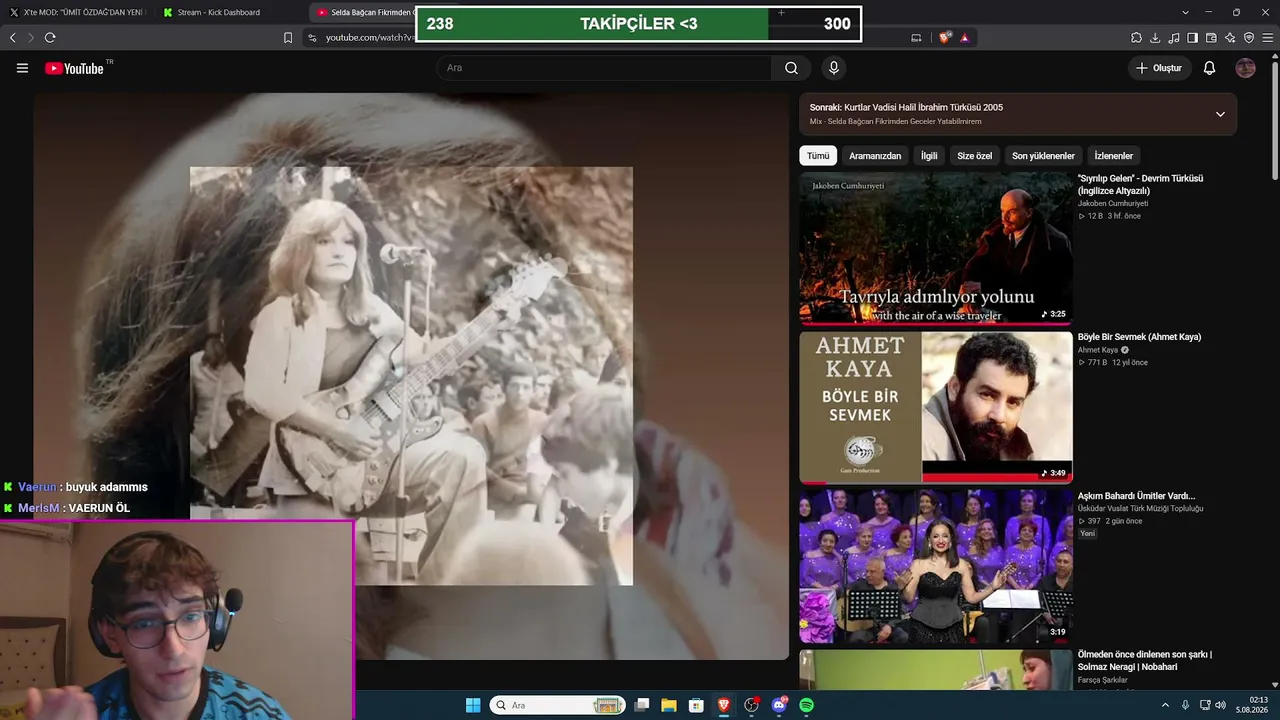Open the YouTube guide hamburger menu
The width and height of the screenshot is (1280, 720).
pos(22,68)
